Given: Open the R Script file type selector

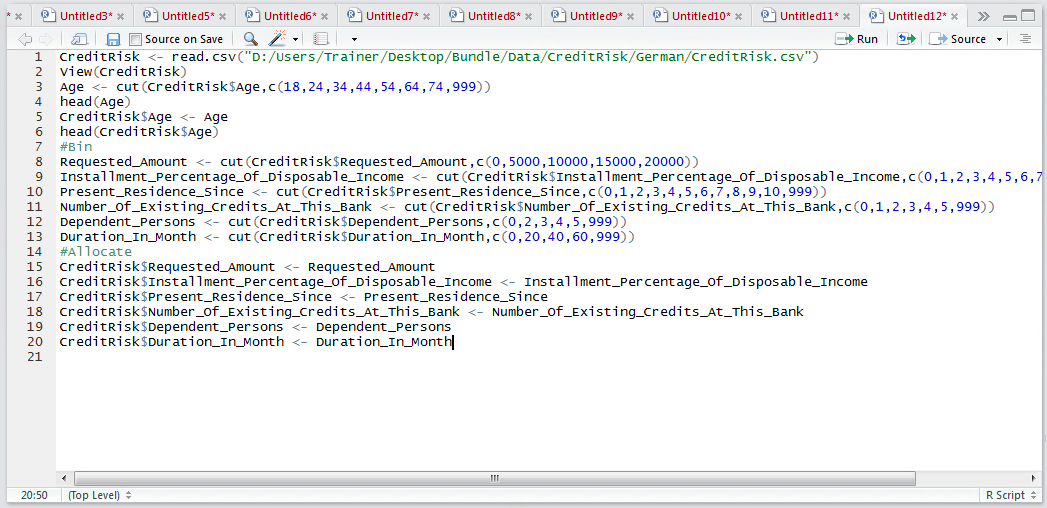Looking at the screenshot, I should [1010, 495].
